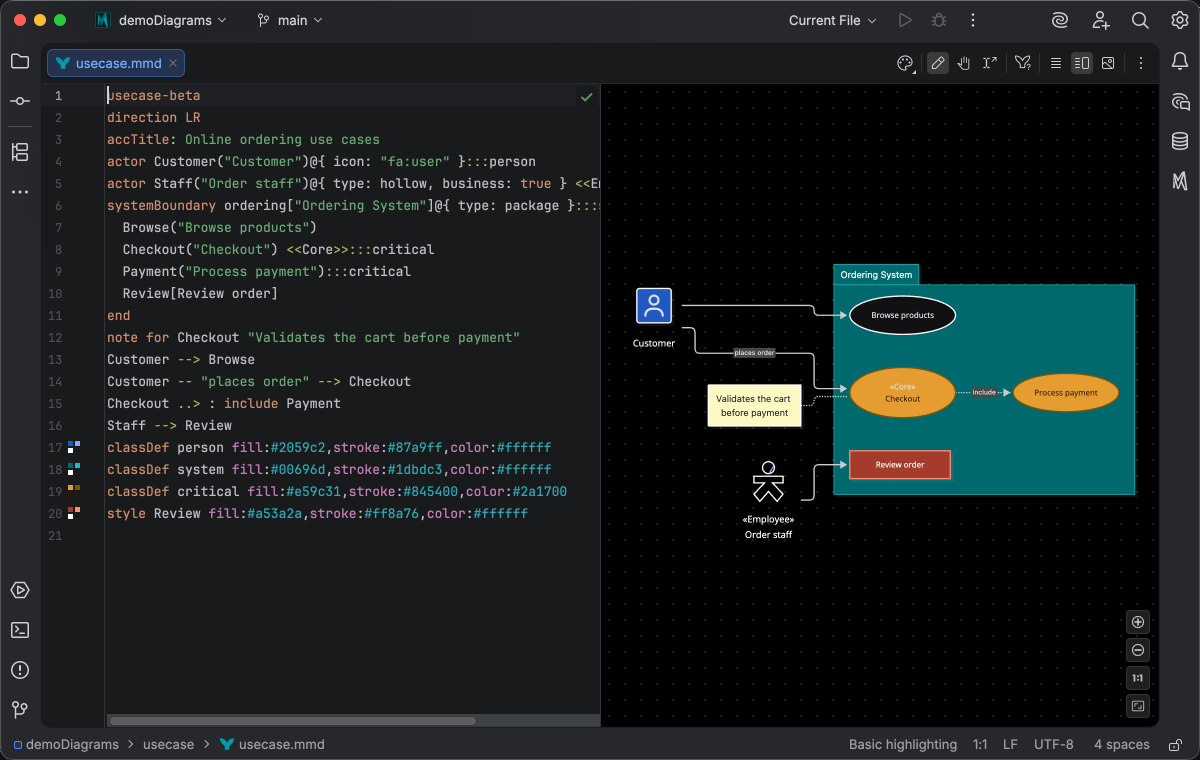Click the Mermaid help icon with question mark
The width and height of the screenshot is (1200, 760).
(1023, 63)
